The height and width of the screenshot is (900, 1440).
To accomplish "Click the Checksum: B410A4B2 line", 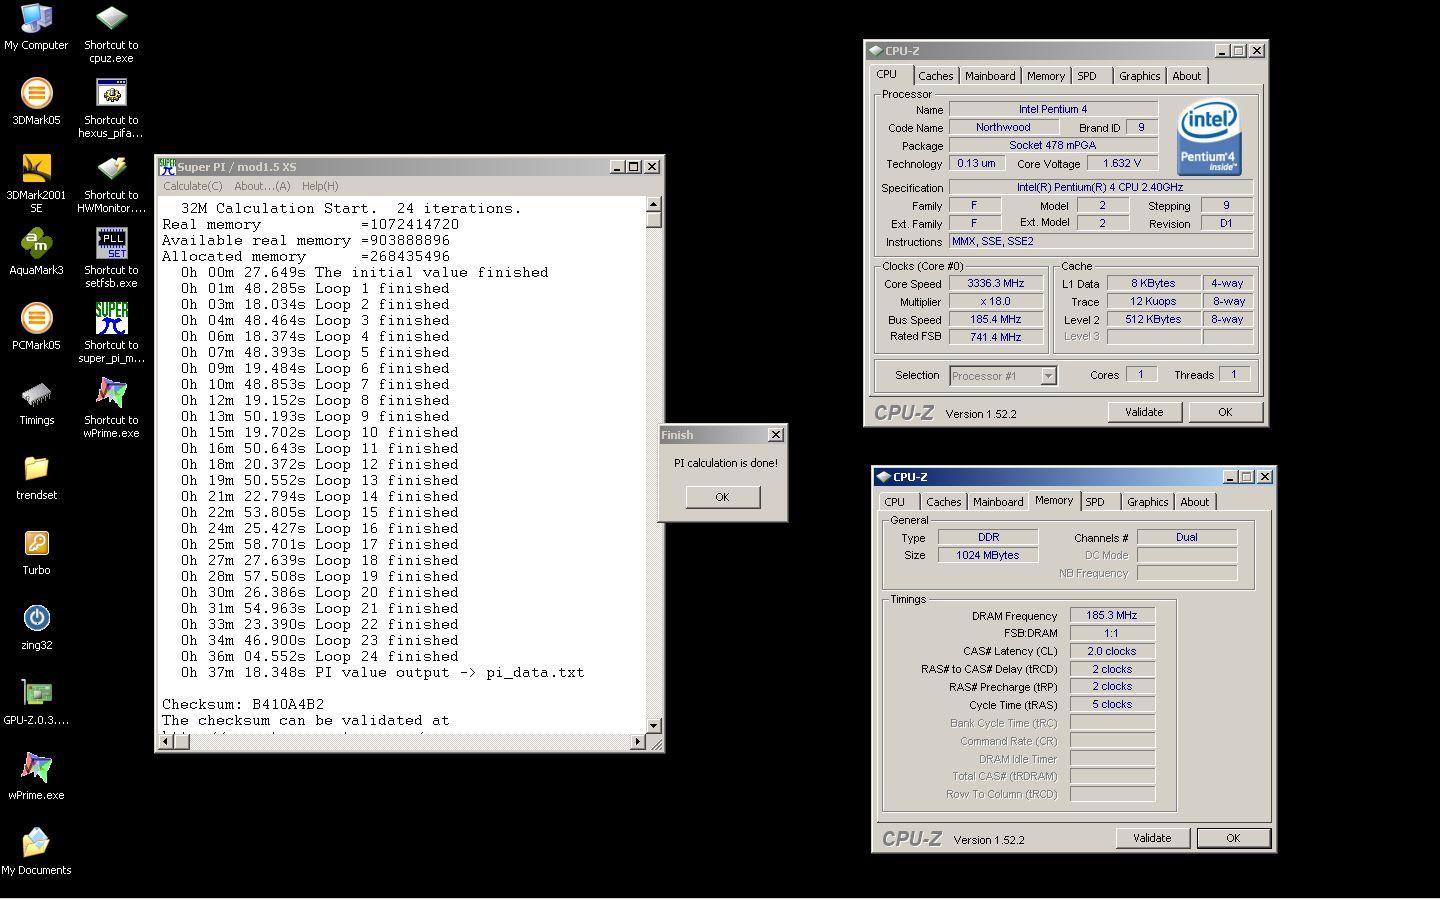I will point(243,705).
